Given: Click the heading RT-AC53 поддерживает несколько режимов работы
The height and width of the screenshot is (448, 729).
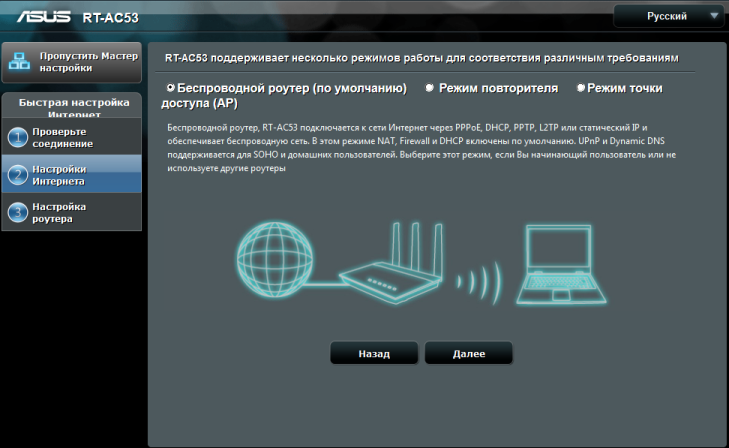Looking at the screenshot, I should pyautogui.click(x=422, y=58).
